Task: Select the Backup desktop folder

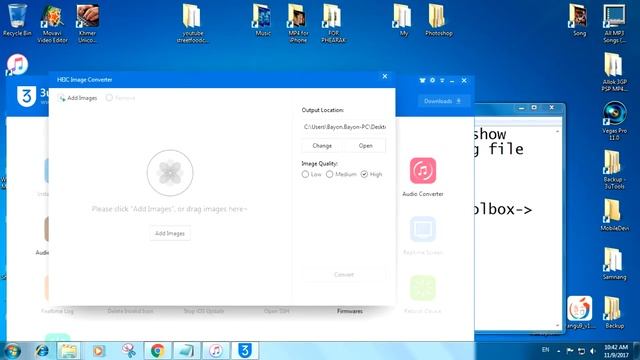Action: click(614, 312)
